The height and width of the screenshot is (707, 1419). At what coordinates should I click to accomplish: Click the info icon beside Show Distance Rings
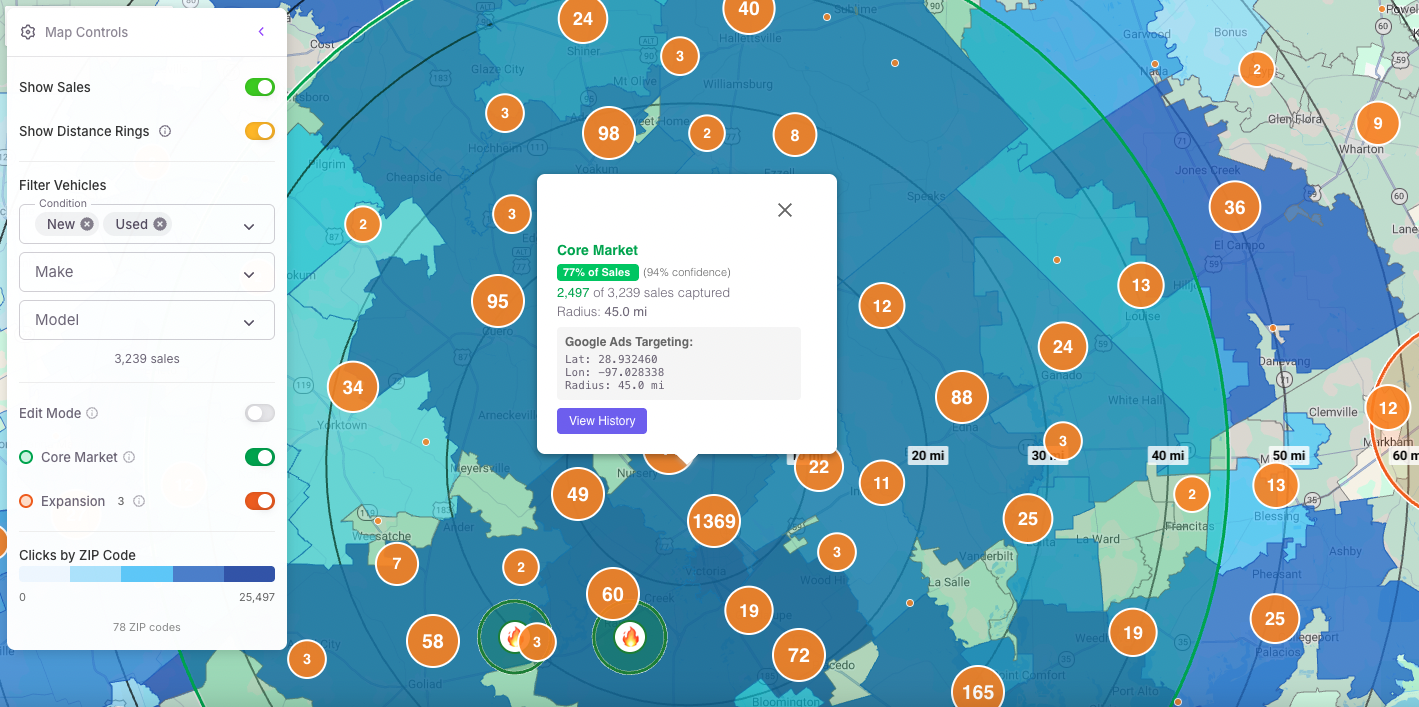167,131
